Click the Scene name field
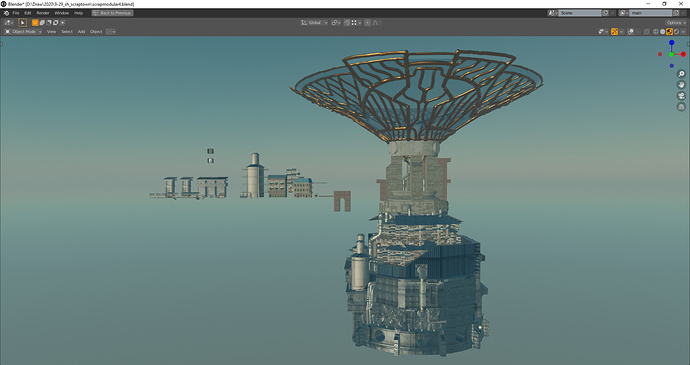Viewport: 690px width, 365px height. pos(580,13)
